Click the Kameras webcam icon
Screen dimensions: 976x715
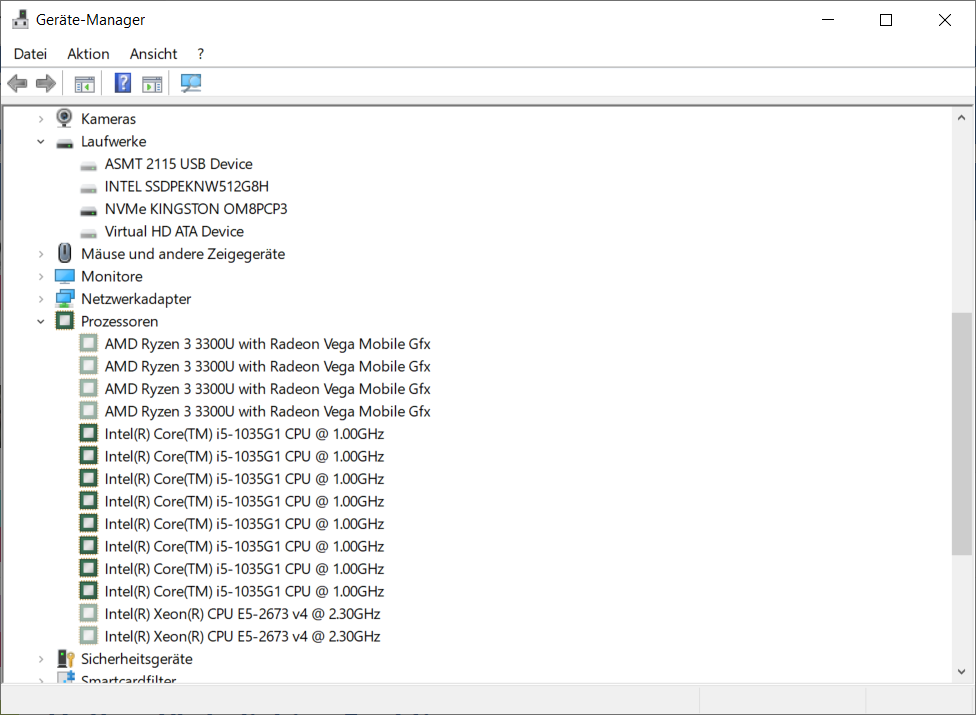coord(64,118)
